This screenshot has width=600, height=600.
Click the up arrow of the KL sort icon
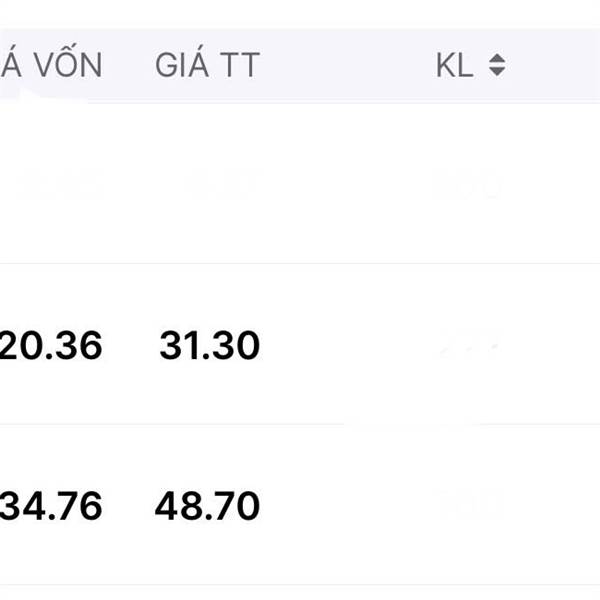click(497, 59)
